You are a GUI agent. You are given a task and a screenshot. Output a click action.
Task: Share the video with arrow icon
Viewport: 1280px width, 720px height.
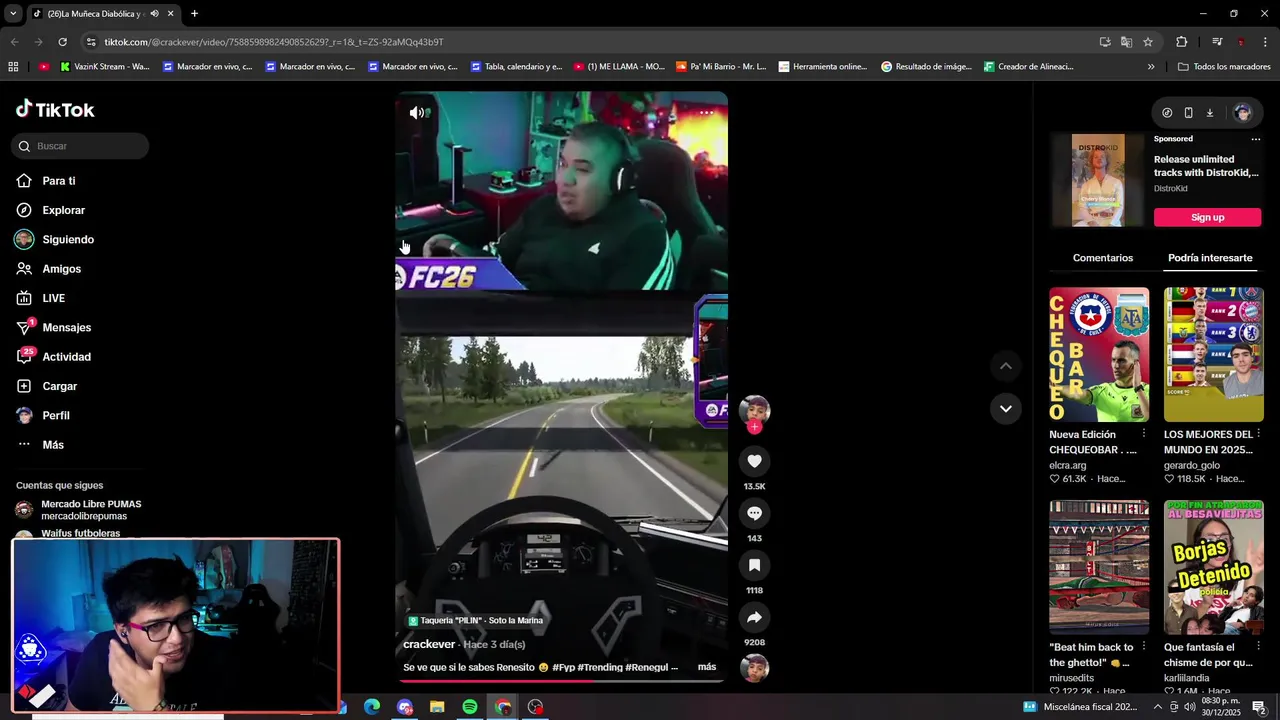pos(754,617)
